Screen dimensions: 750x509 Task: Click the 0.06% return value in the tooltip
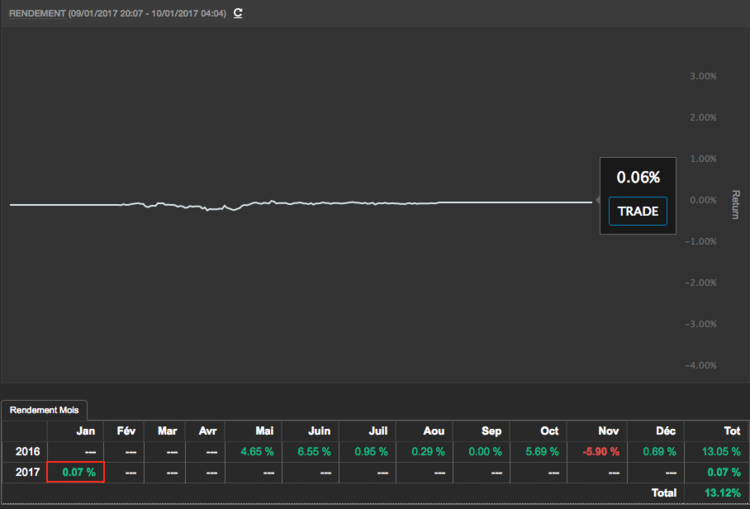point(638,177)
